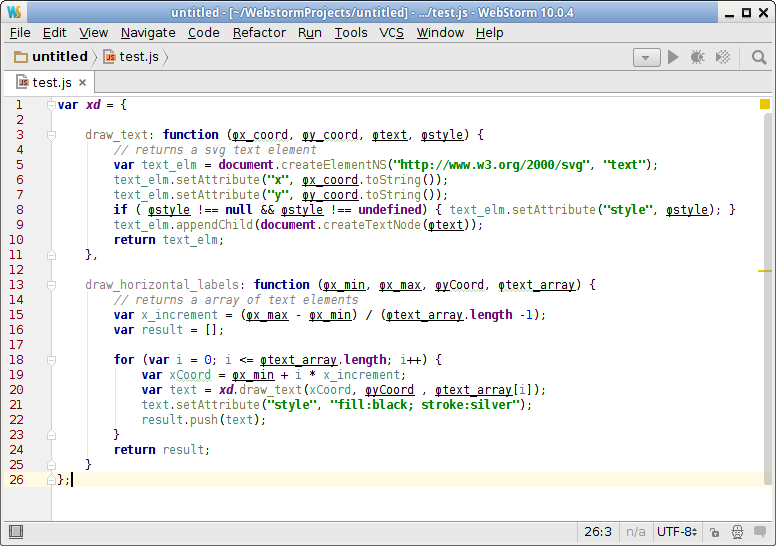This screenshot has width=776, height=546.
Task: Click 'undefined' keyword on line 8
Action: tap(389, 210)
